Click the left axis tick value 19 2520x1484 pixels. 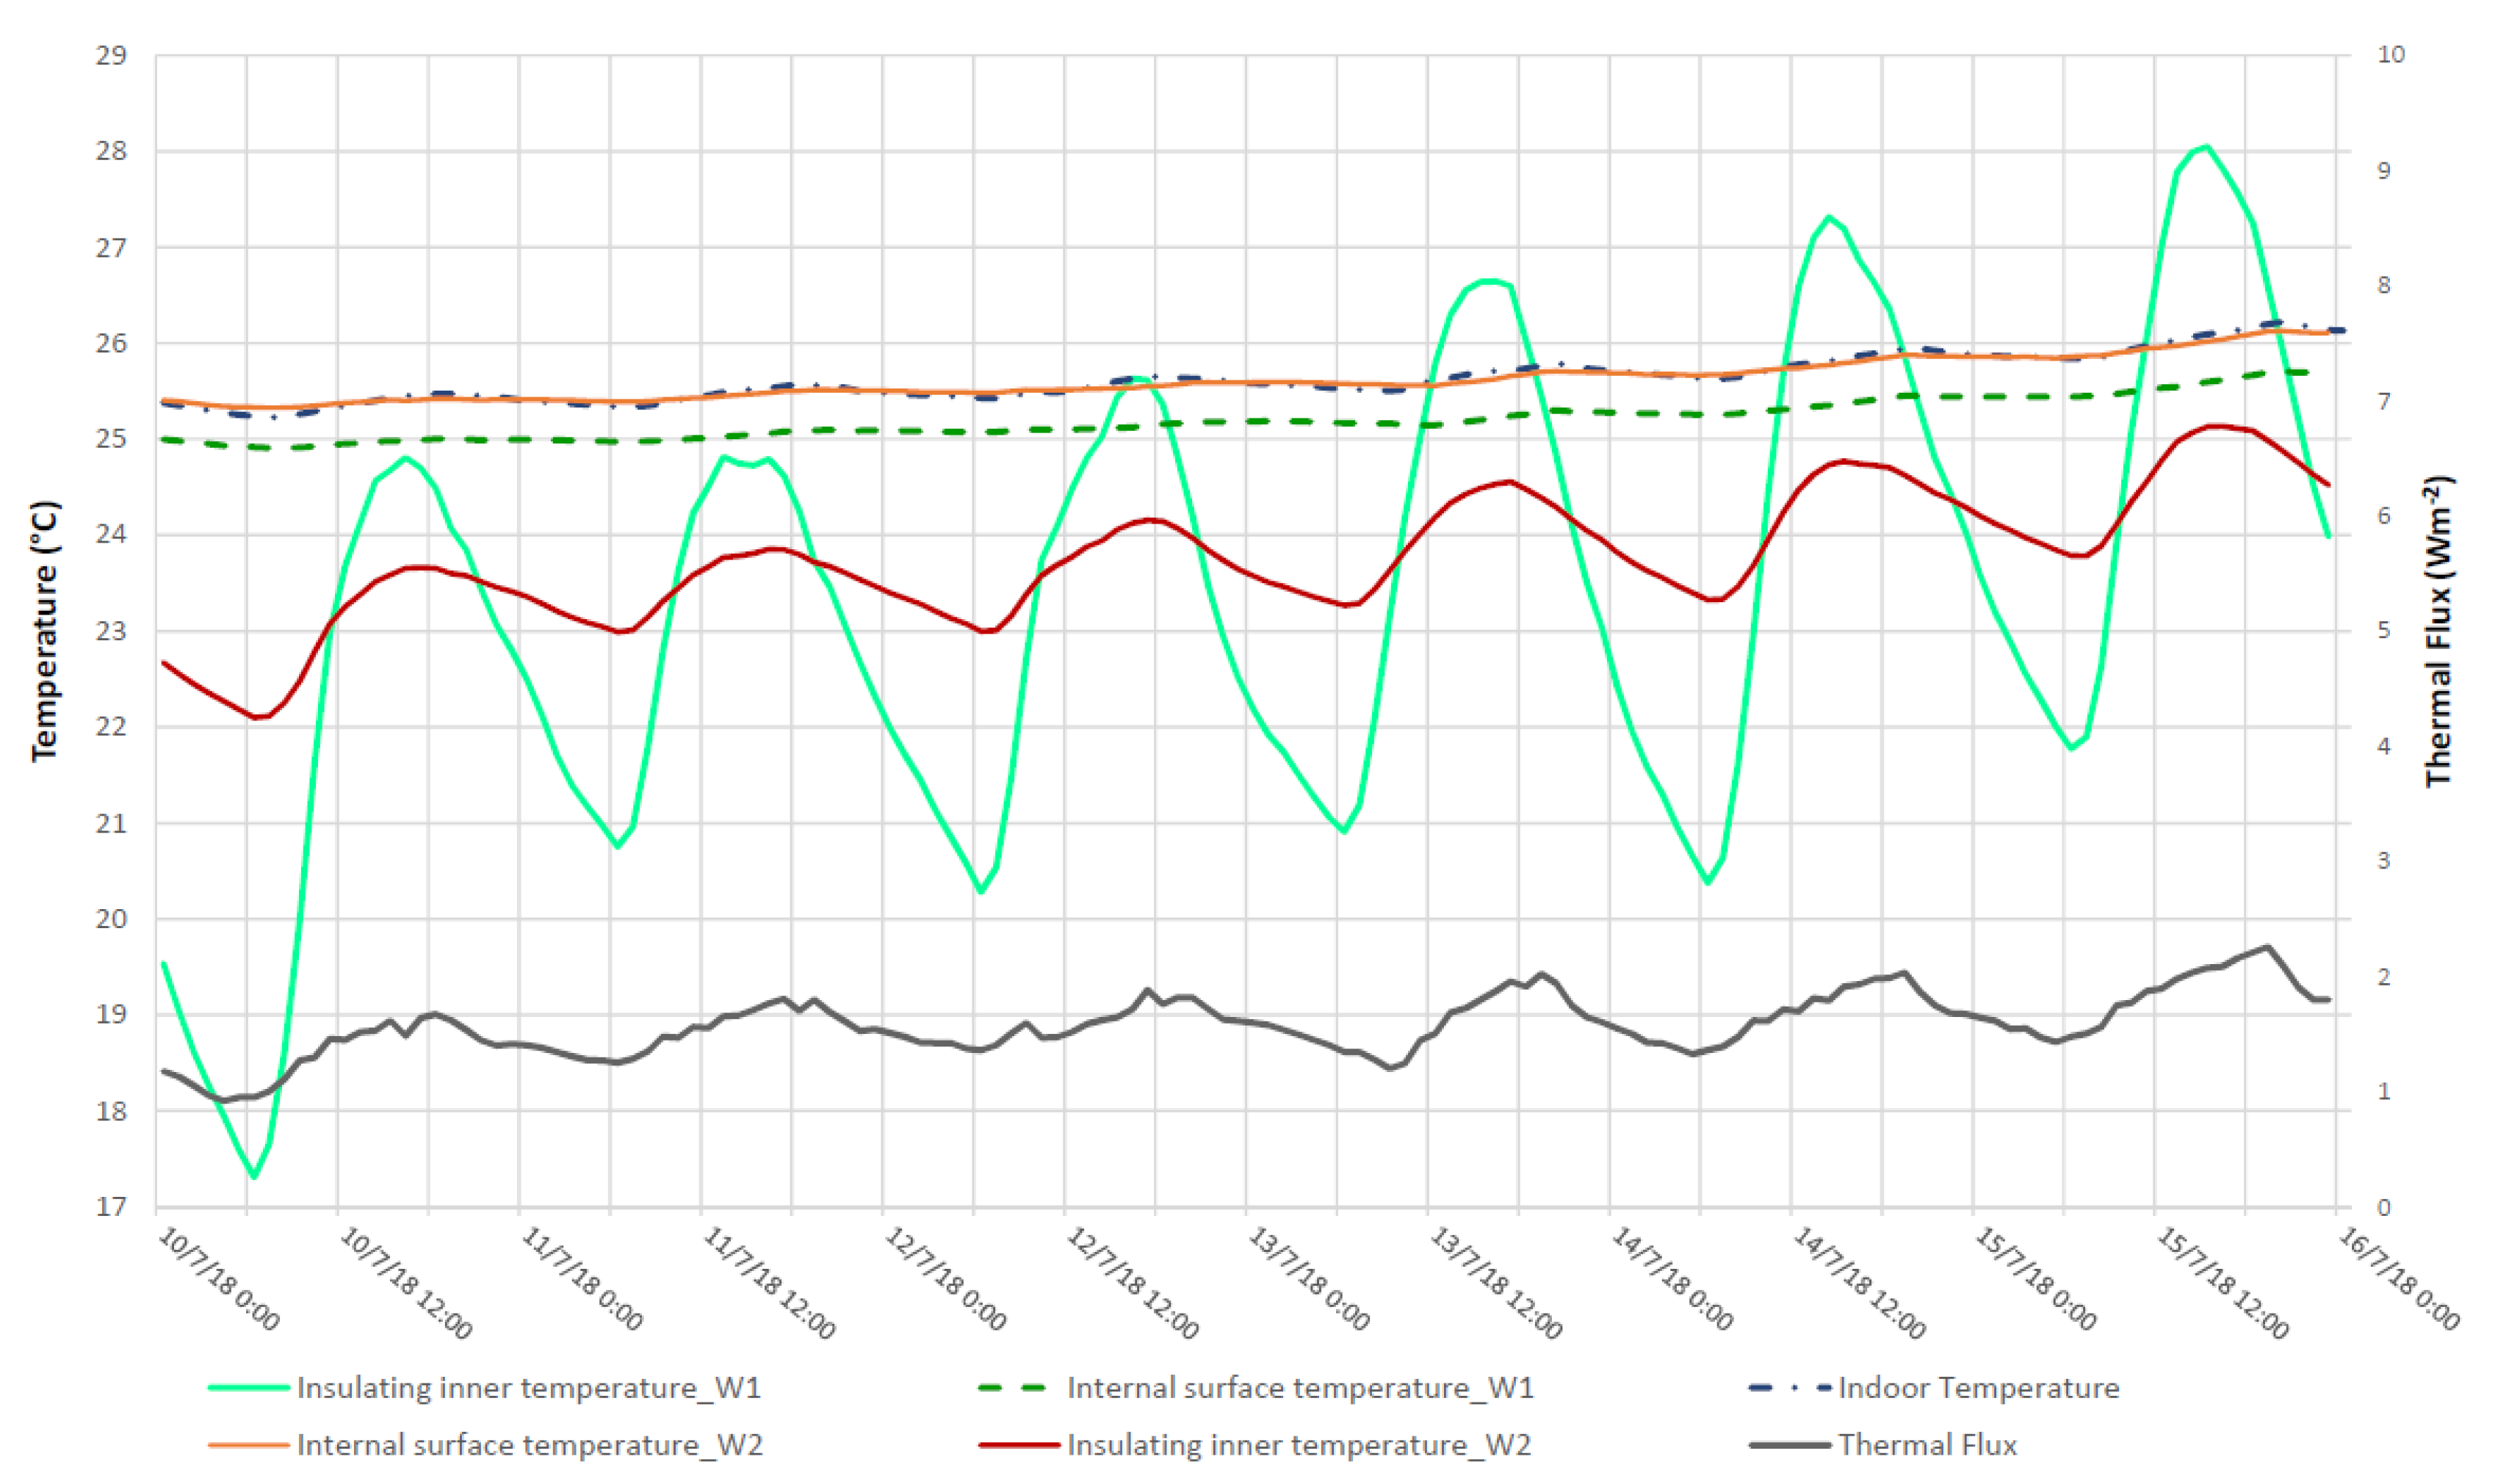112,1015
